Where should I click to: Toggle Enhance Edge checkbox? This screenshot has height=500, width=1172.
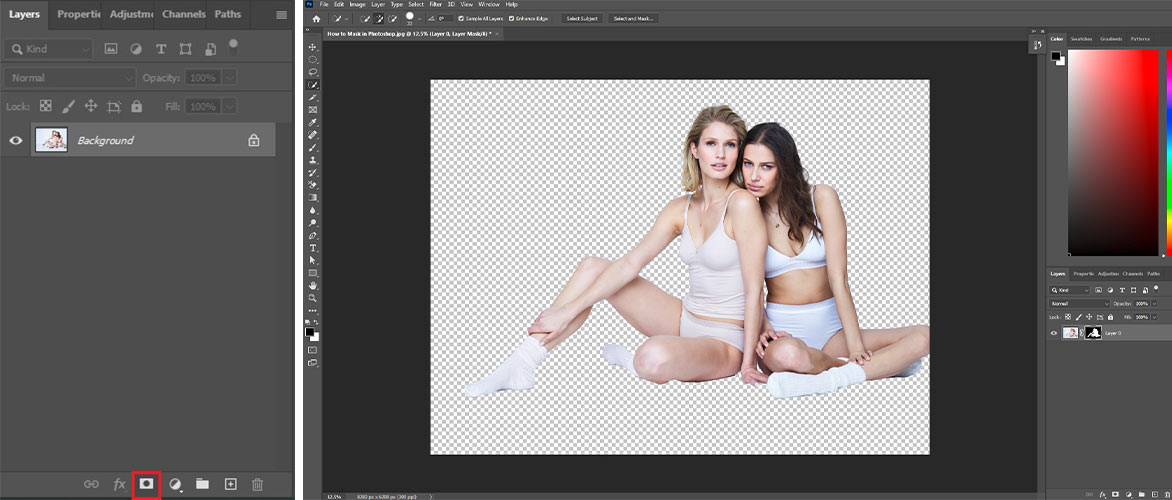click(x=511, y=19)
